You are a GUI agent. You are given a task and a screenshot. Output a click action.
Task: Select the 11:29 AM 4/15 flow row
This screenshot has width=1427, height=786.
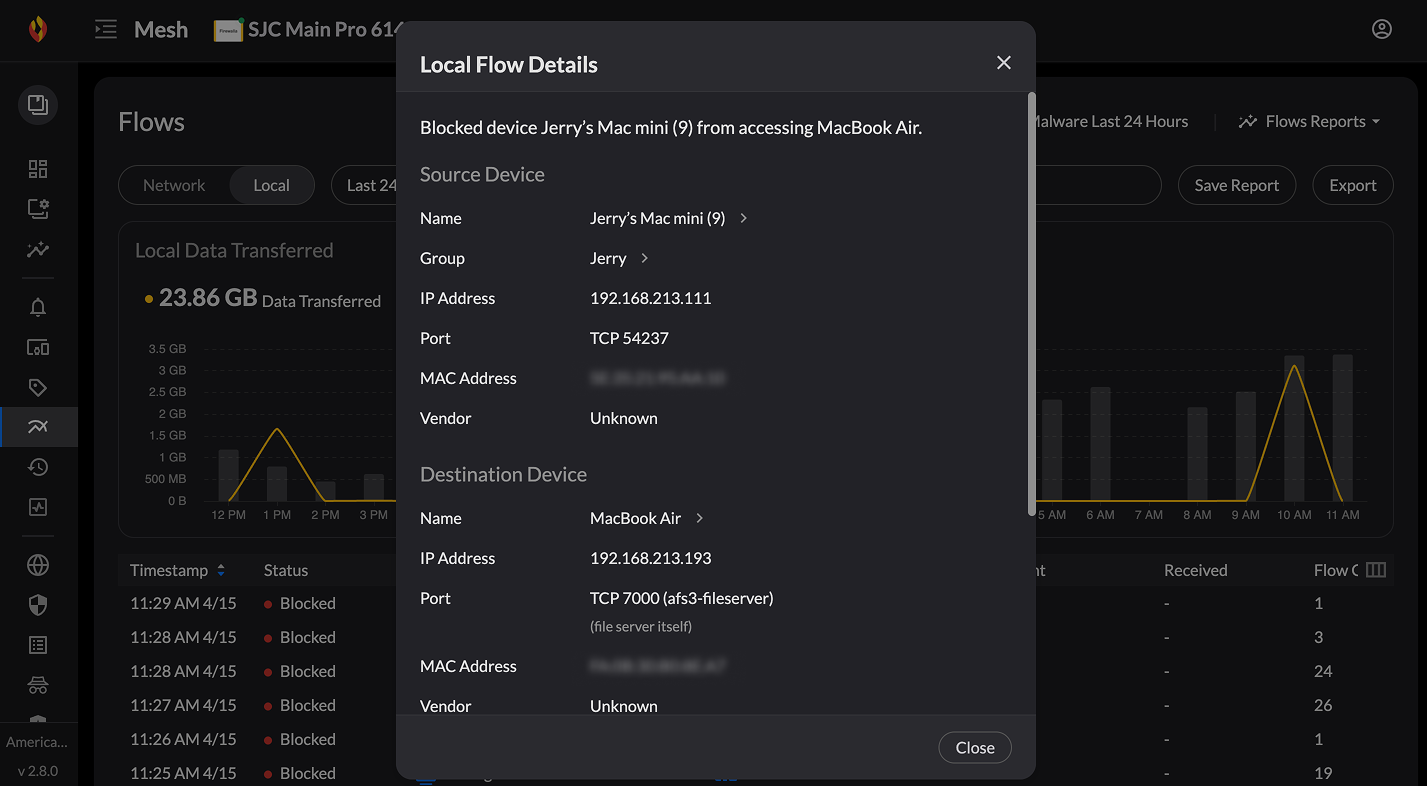(756, 603)
